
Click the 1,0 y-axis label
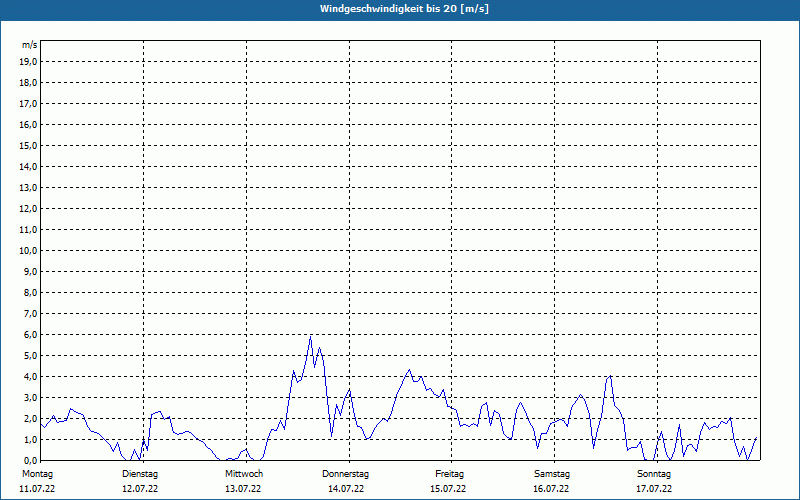click(30, 439)
